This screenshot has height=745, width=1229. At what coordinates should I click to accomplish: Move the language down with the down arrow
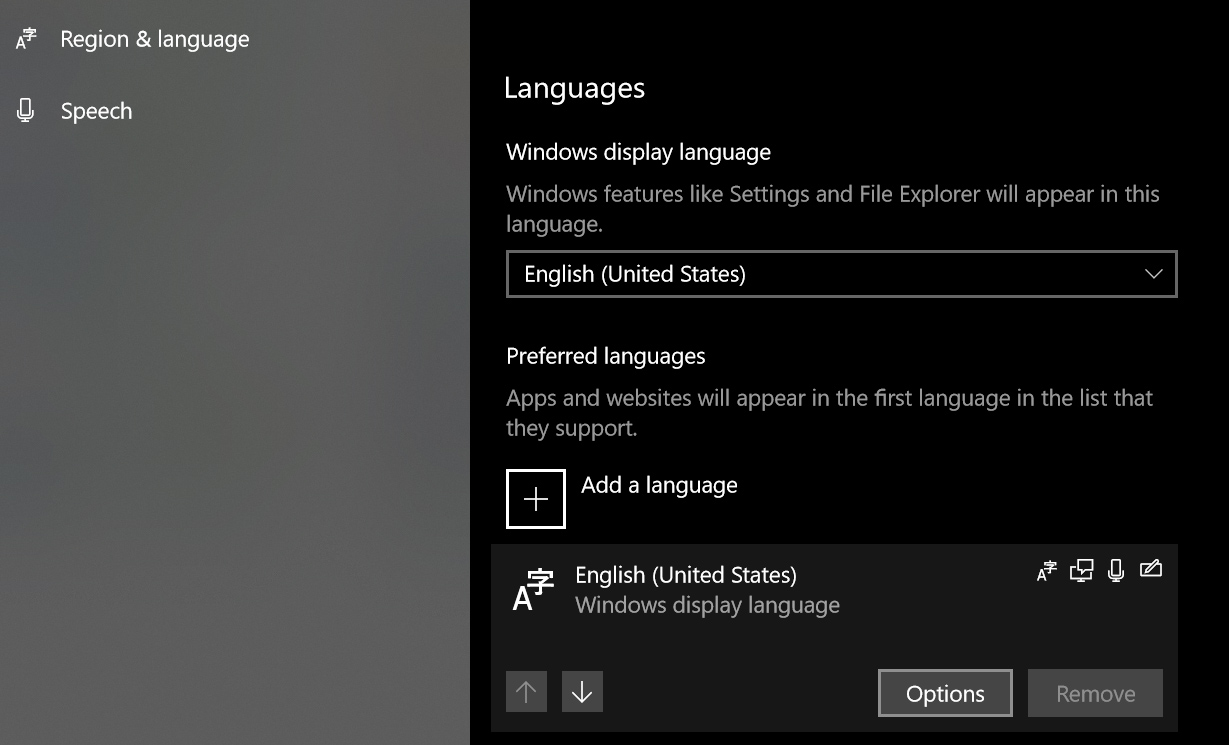pos(582,692)
